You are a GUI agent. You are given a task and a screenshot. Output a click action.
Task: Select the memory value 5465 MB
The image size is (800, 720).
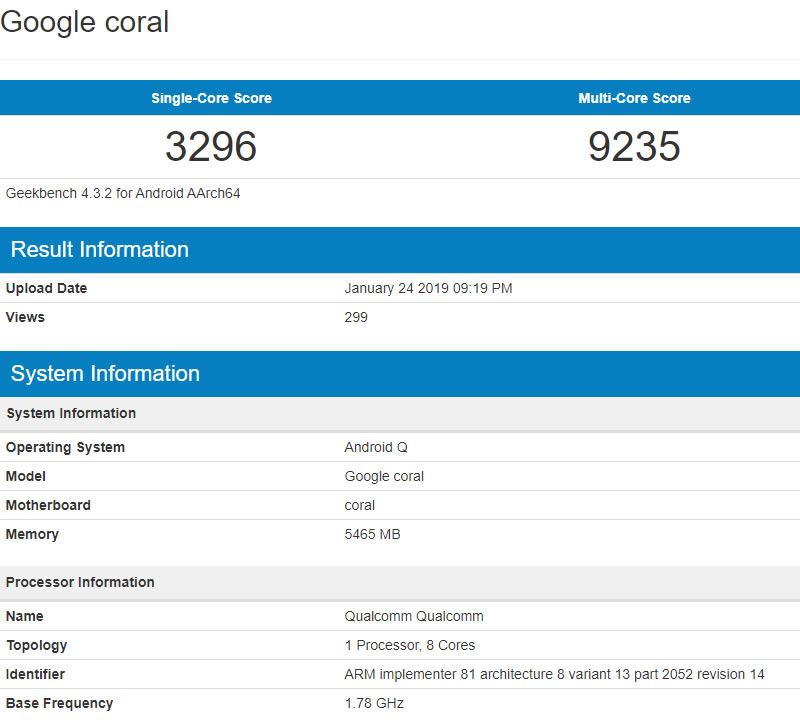click(372, 534)
